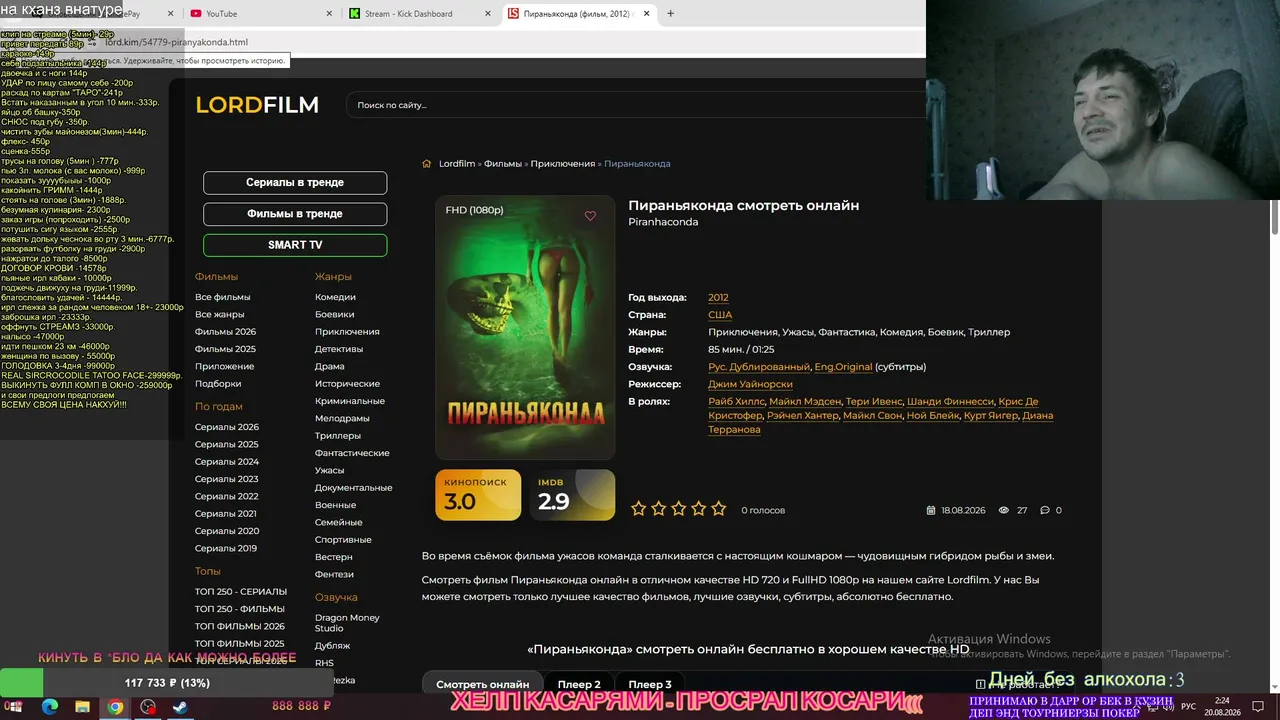This screenshot has height=720, width=1280.
Task: Click the home icon in the breadcrumb
Action: point(427,164)
